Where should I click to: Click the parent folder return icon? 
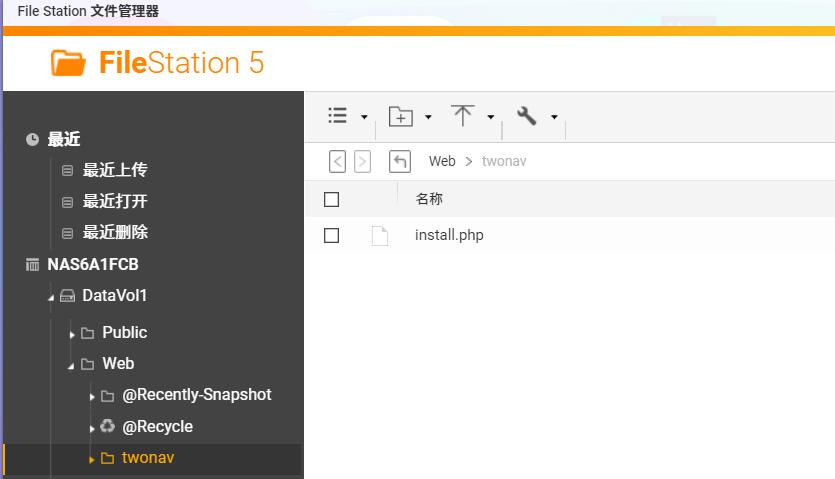coord(400,161)
